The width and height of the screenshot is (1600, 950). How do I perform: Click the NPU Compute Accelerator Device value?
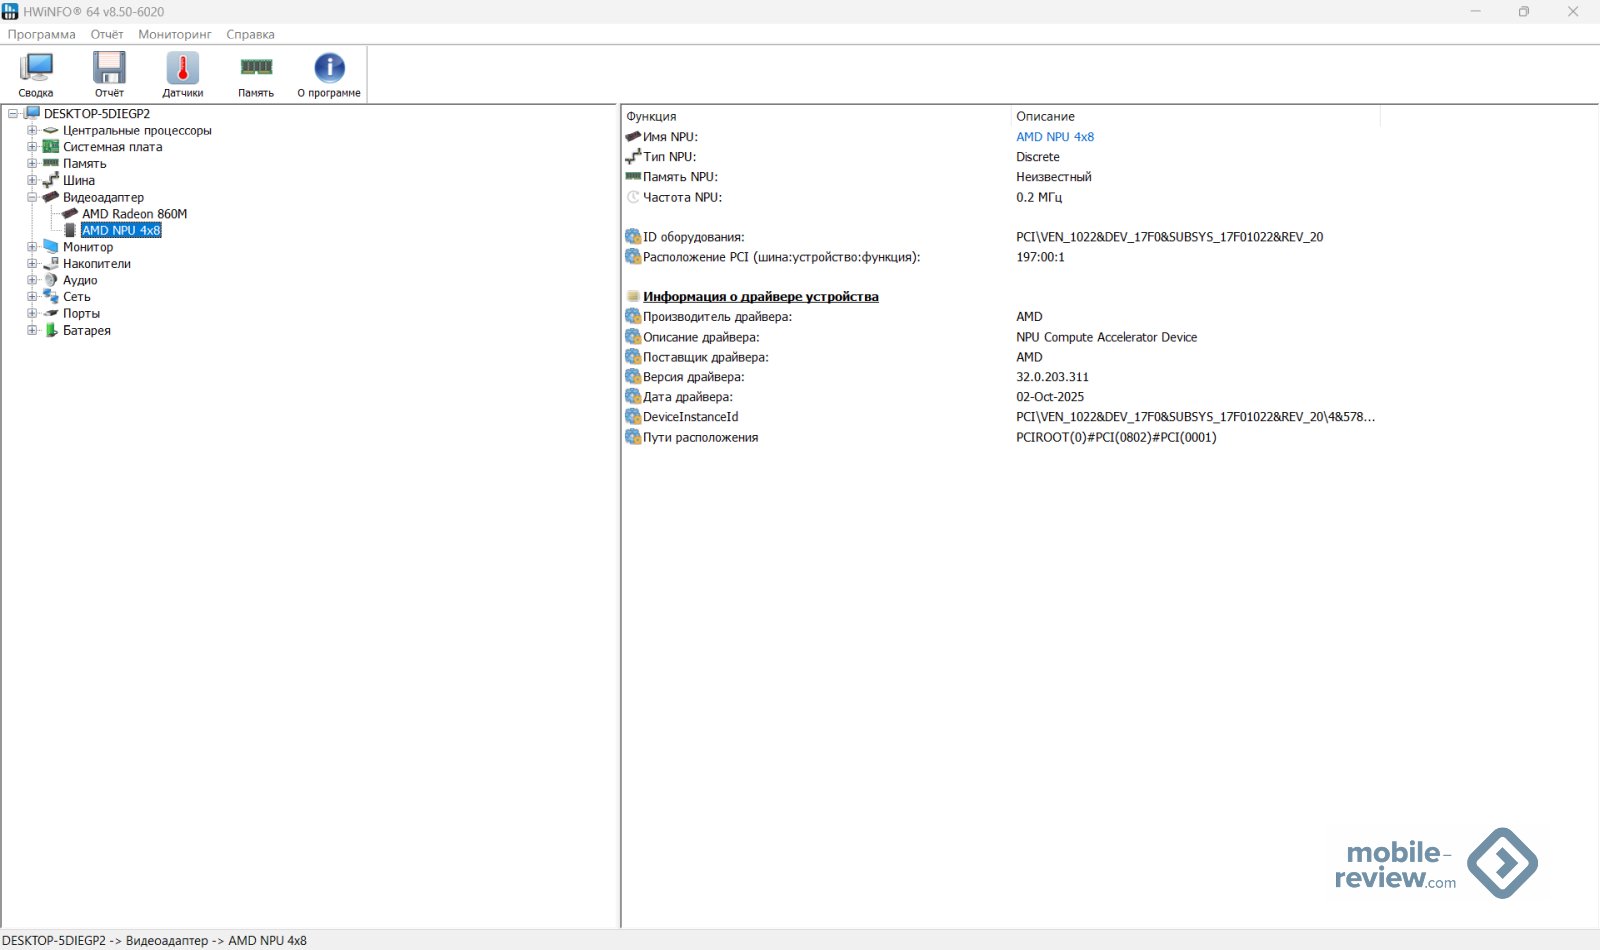point(1106,337)
